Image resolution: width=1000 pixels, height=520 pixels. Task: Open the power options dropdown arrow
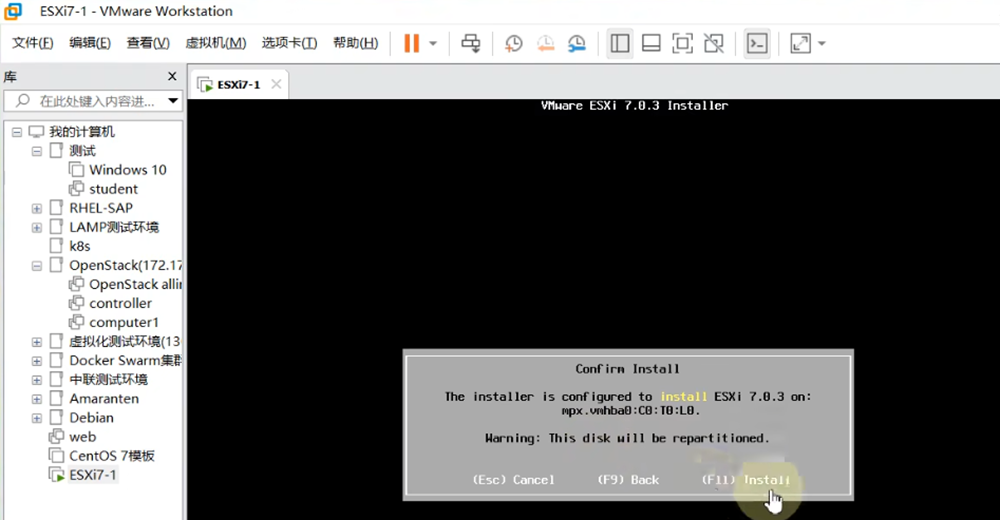(433, 43)
